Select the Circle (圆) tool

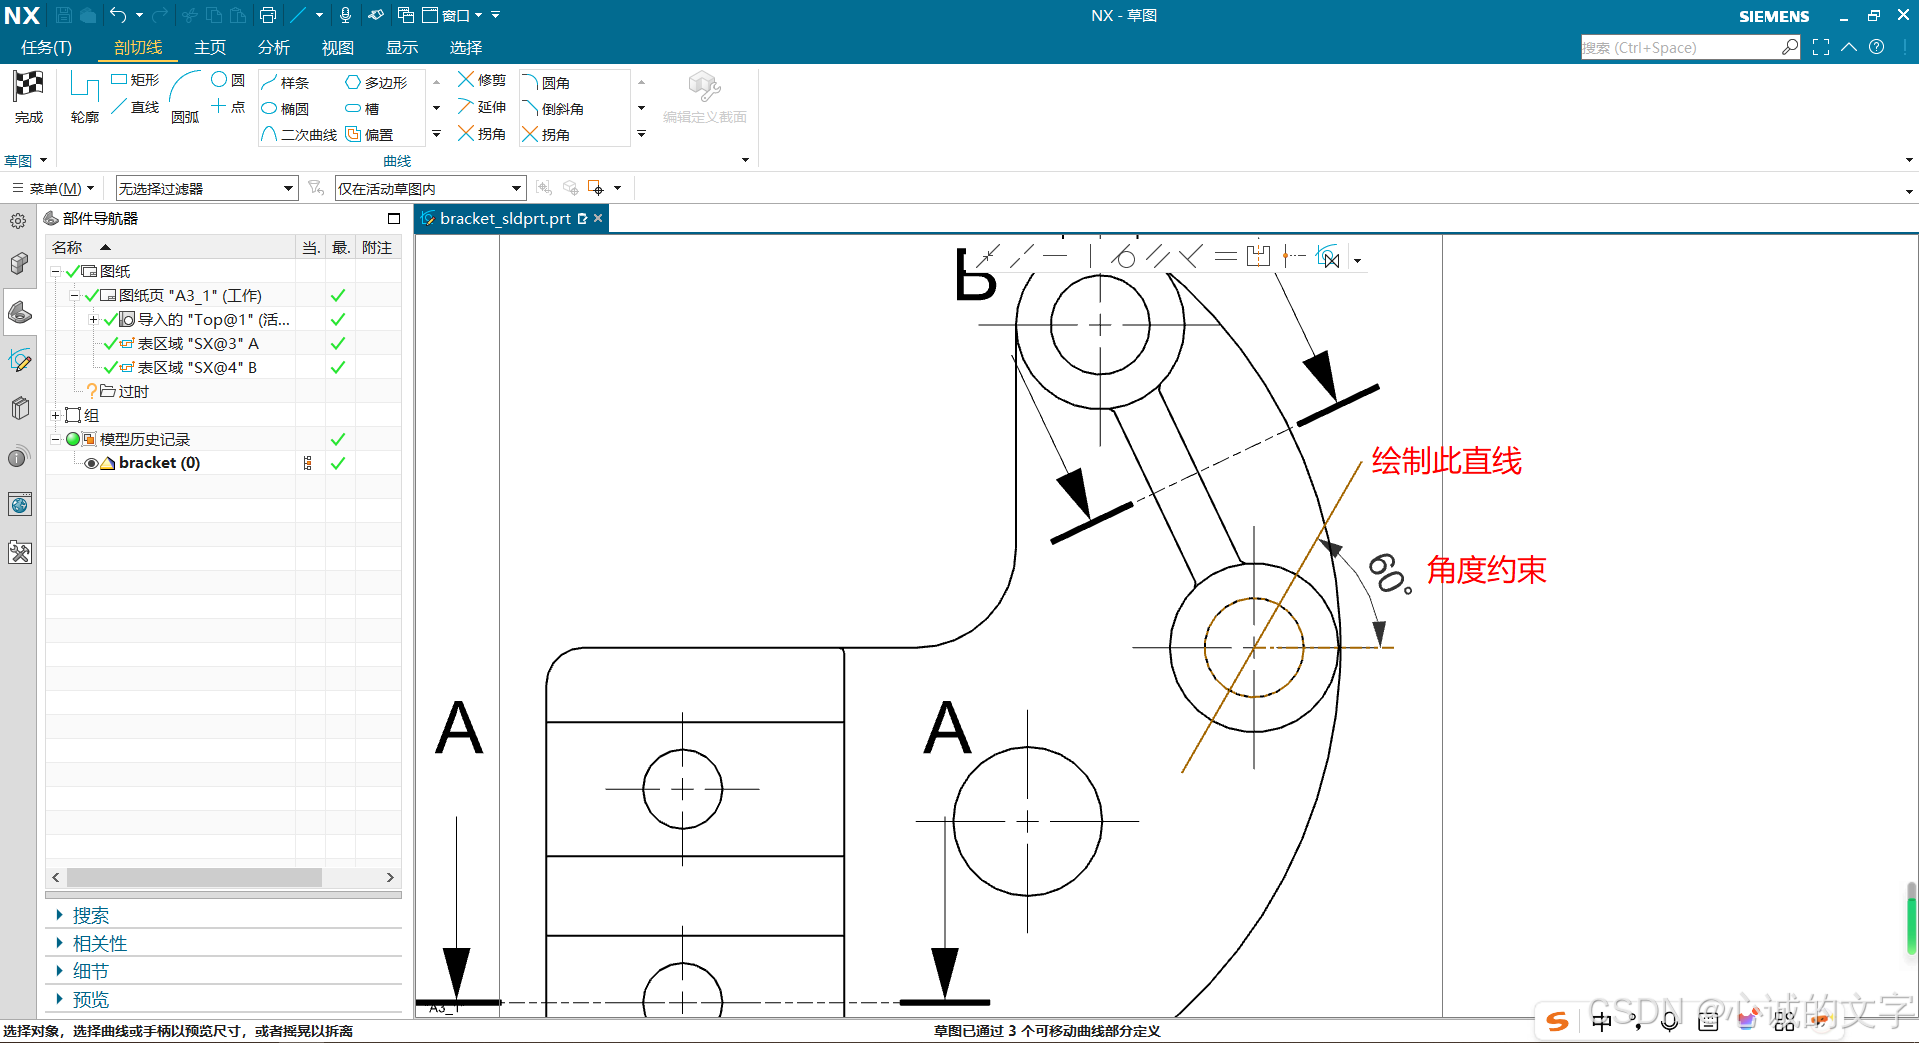(228, 79)
